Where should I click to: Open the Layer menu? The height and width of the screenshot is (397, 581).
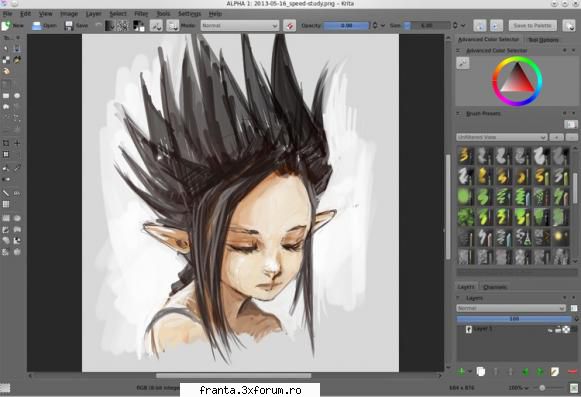tap(93, 14)
